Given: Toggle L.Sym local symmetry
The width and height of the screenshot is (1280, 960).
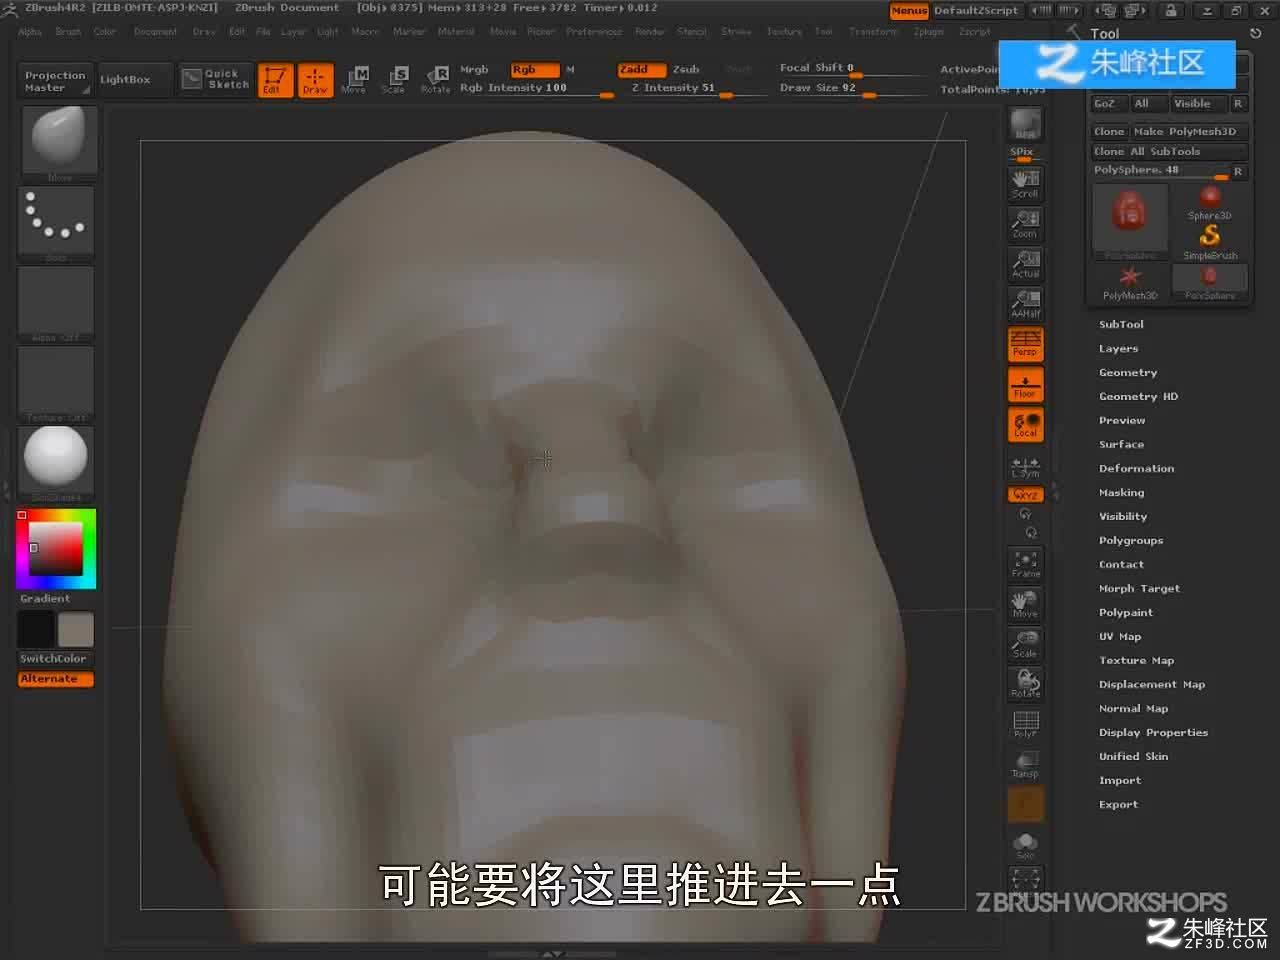Looking at the screenshot, I should (1025, 466).
